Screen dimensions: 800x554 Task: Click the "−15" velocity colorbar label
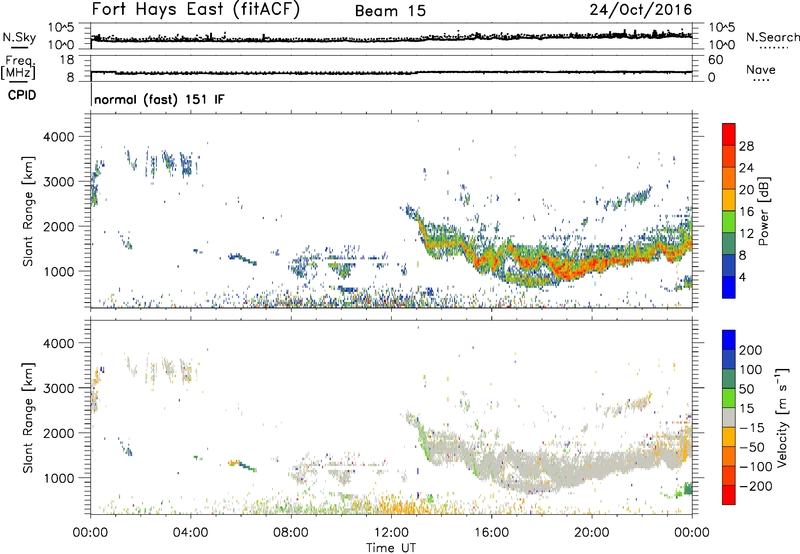(x=752, y=428)
